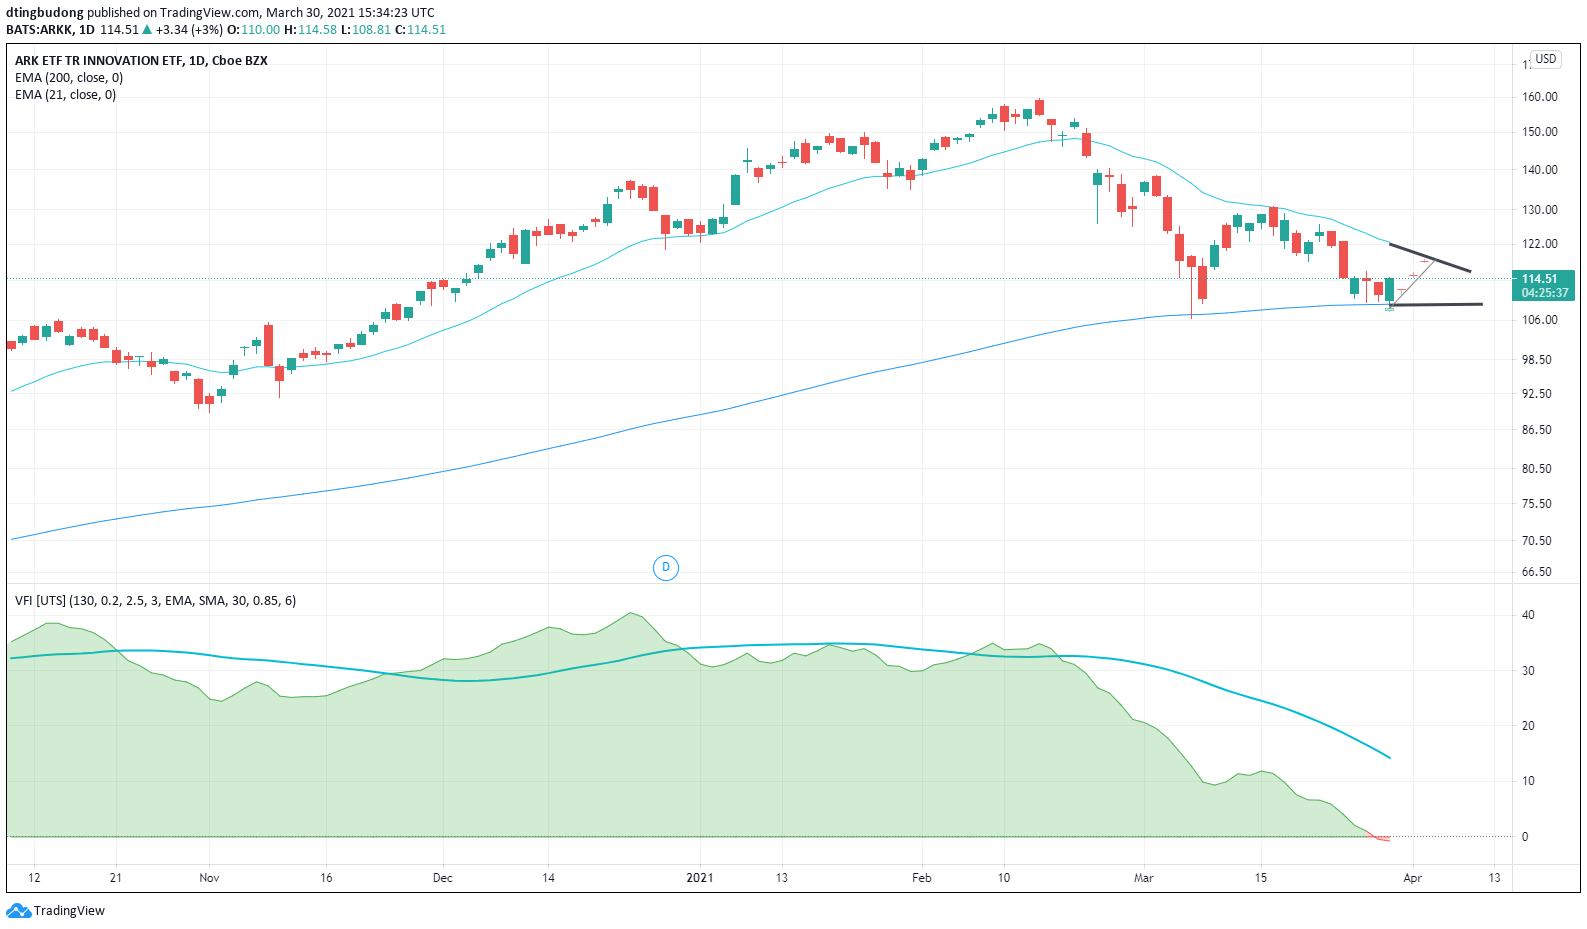
Task: Click the open value O:110.00
Action: click(x=254, y=30)
